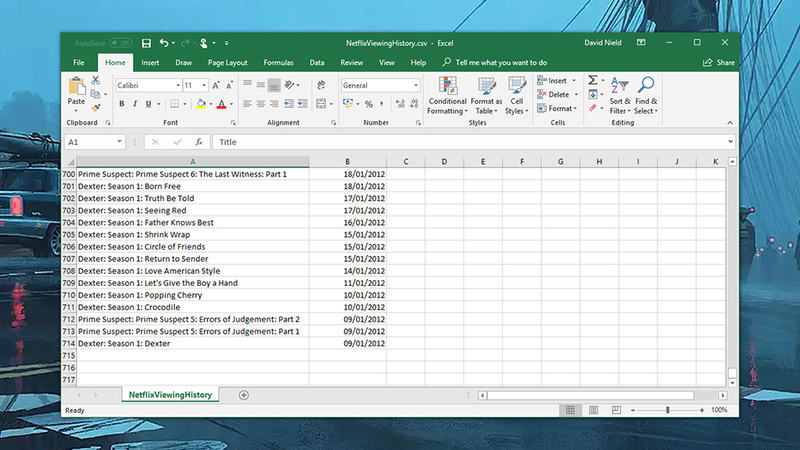Add a new sheet with plus icon
The width and height of the screenshot is (800, 450).
(243, 395)
